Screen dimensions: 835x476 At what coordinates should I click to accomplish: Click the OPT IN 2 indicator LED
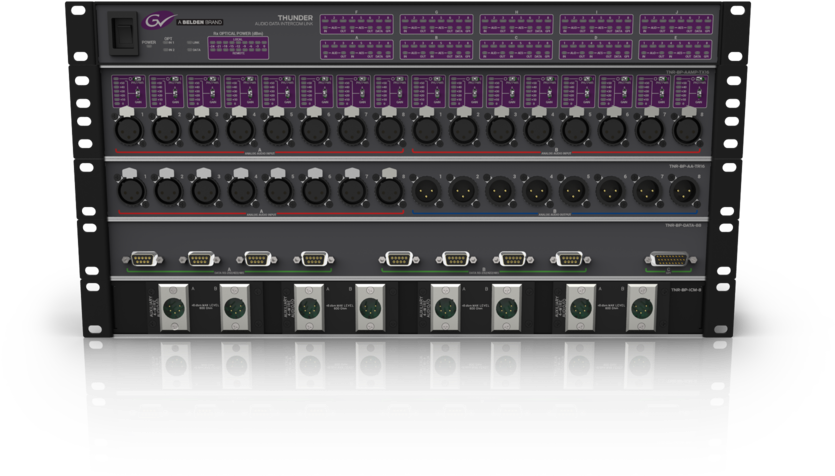coord(166,50)
